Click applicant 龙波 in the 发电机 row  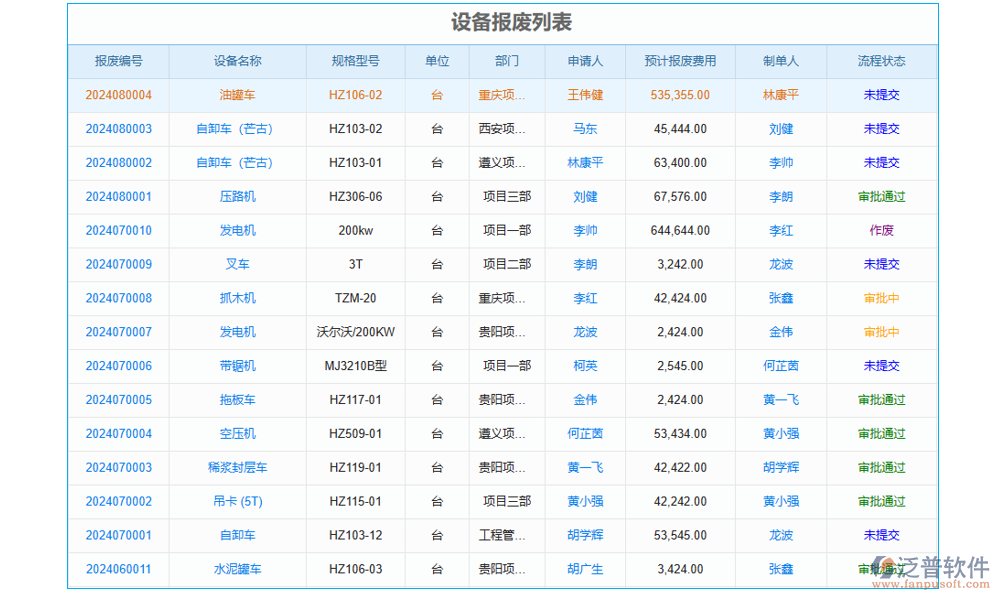(x=584, y=331)
